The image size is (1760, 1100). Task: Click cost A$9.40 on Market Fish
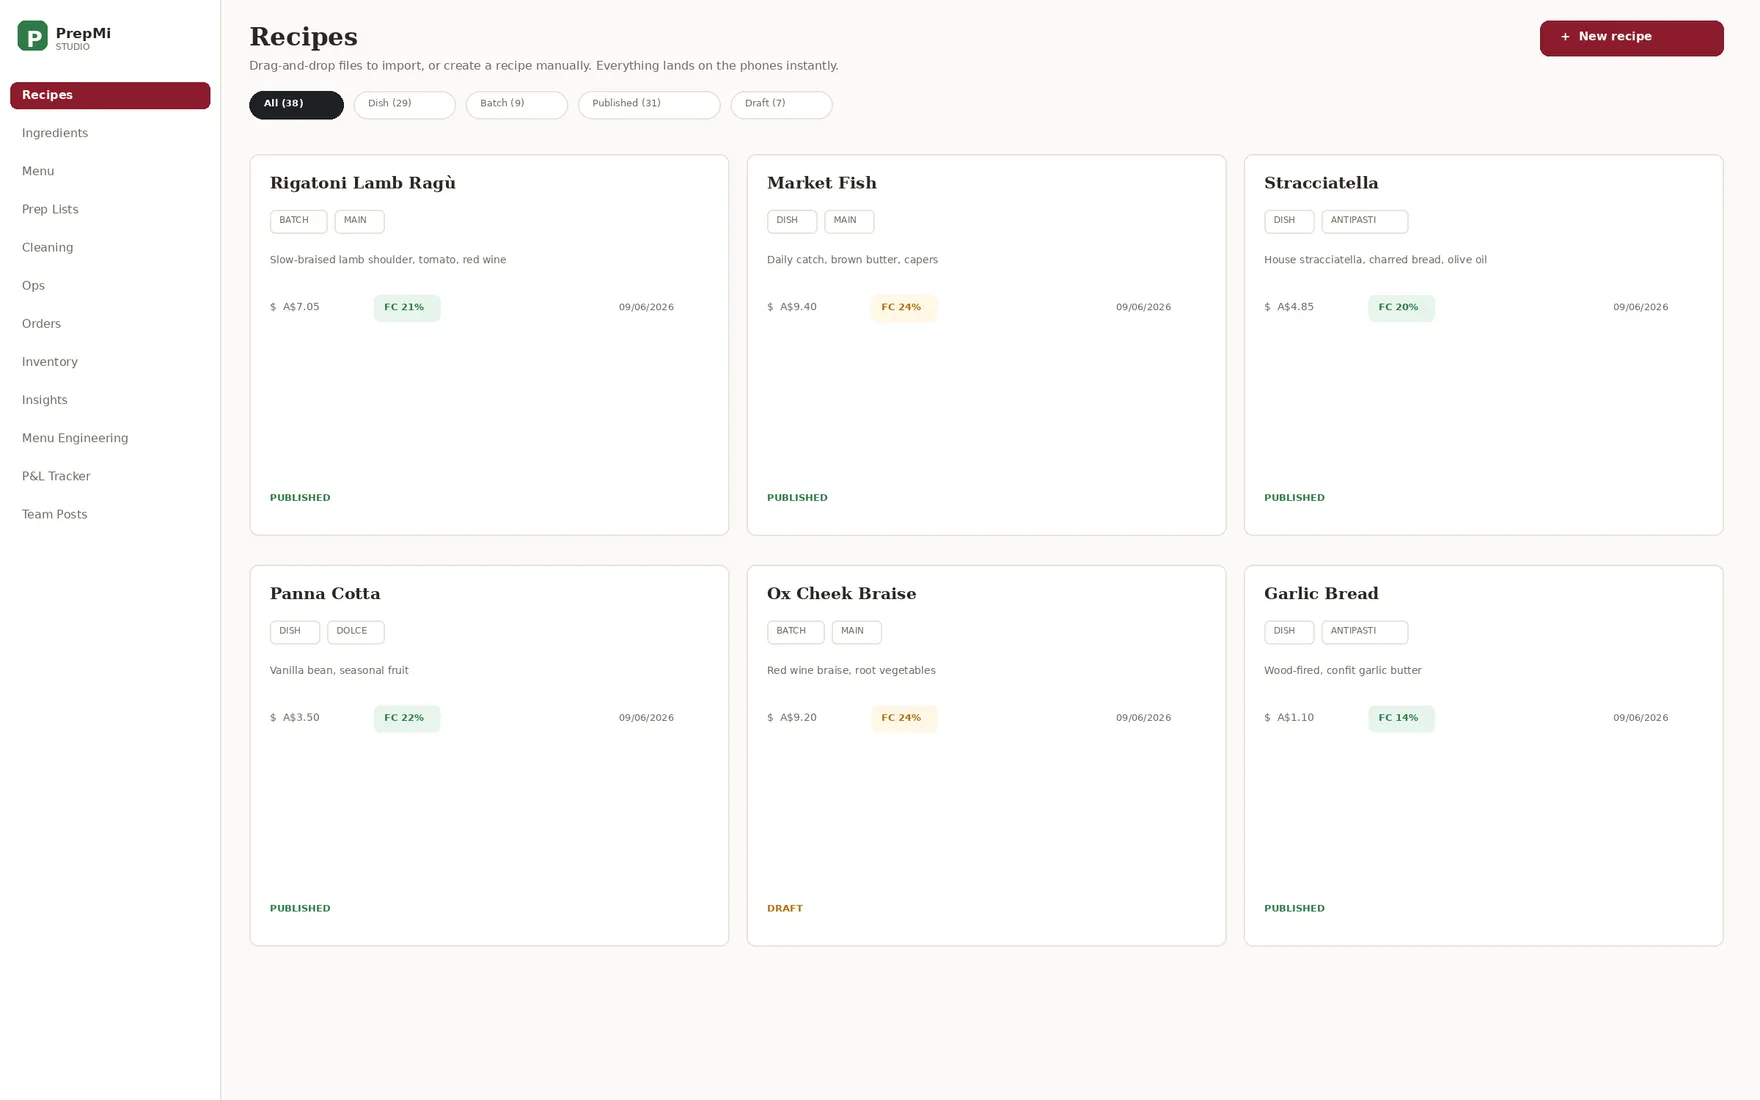coord(798,307)
